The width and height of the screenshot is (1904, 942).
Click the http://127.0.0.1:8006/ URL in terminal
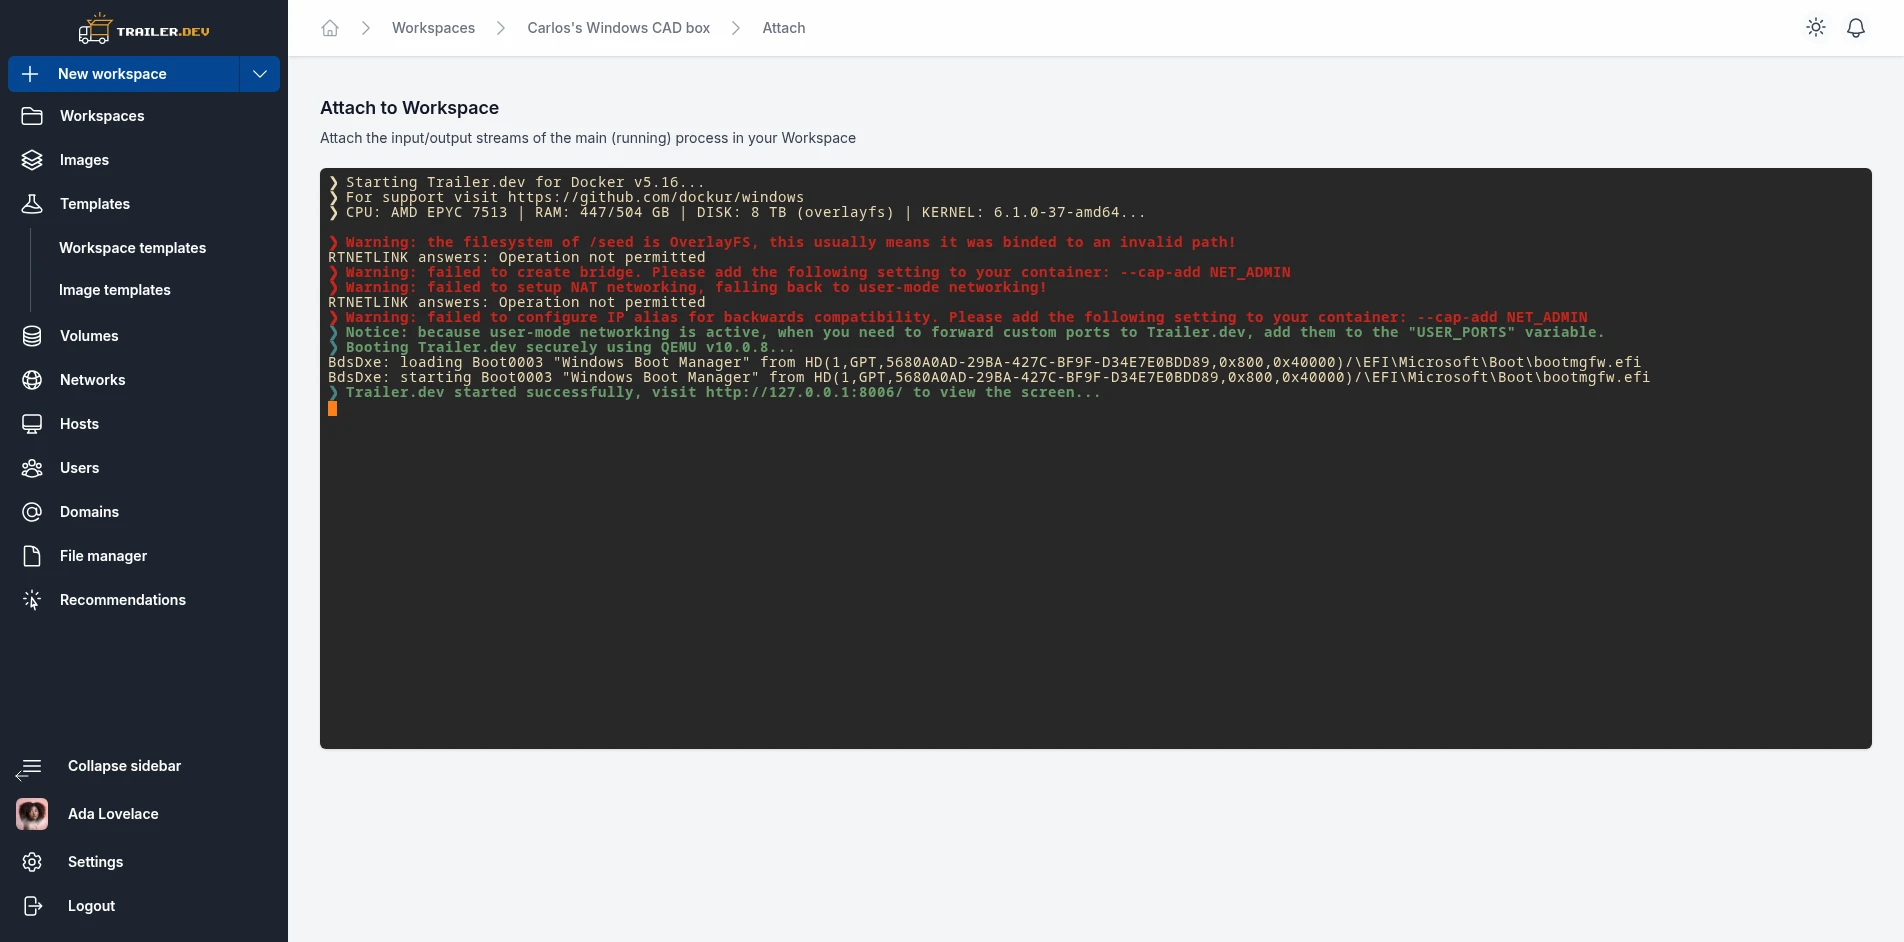(804, 393)
